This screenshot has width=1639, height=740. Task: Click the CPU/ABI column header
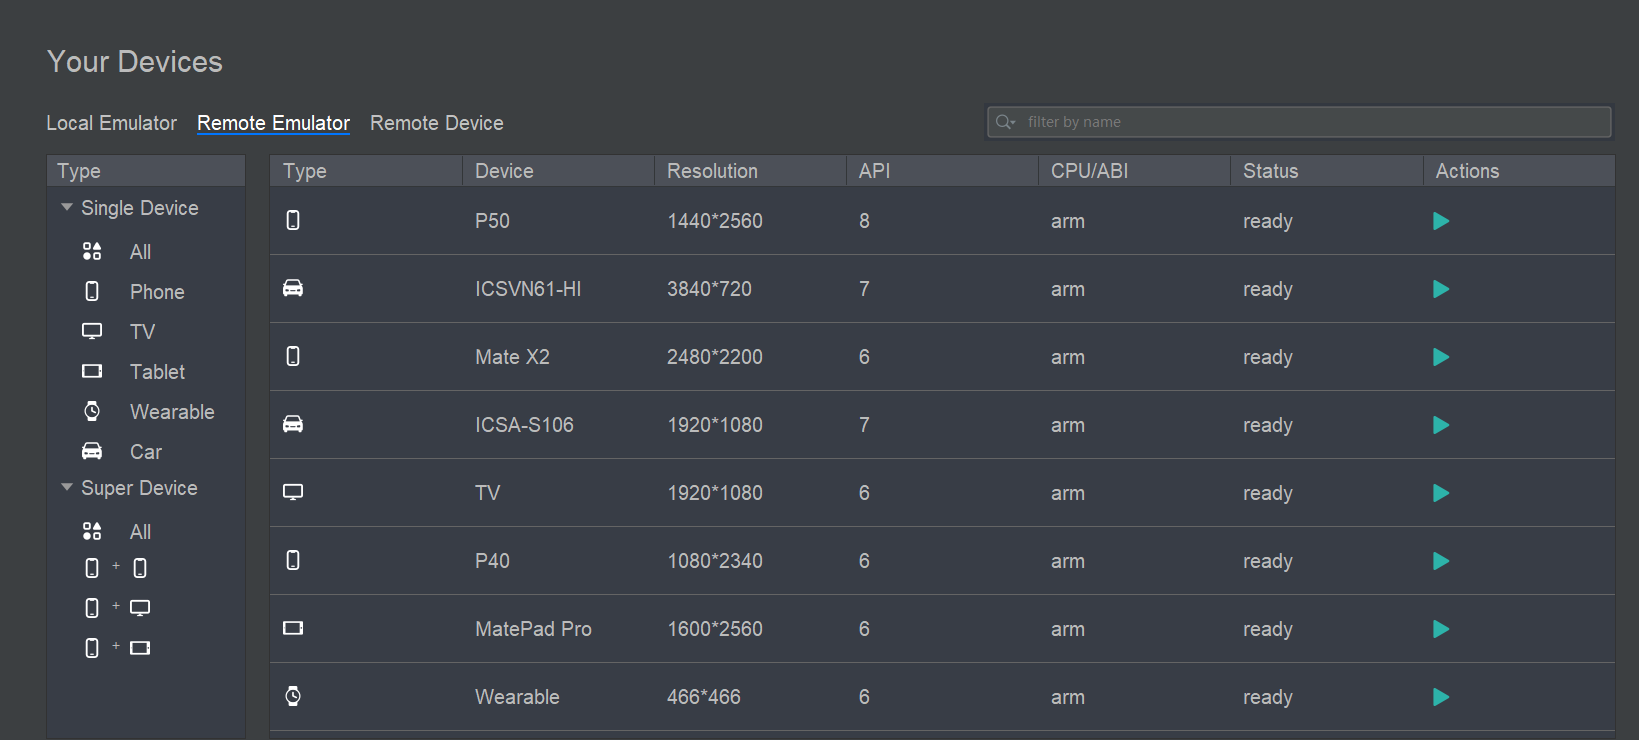[1134, 171]
